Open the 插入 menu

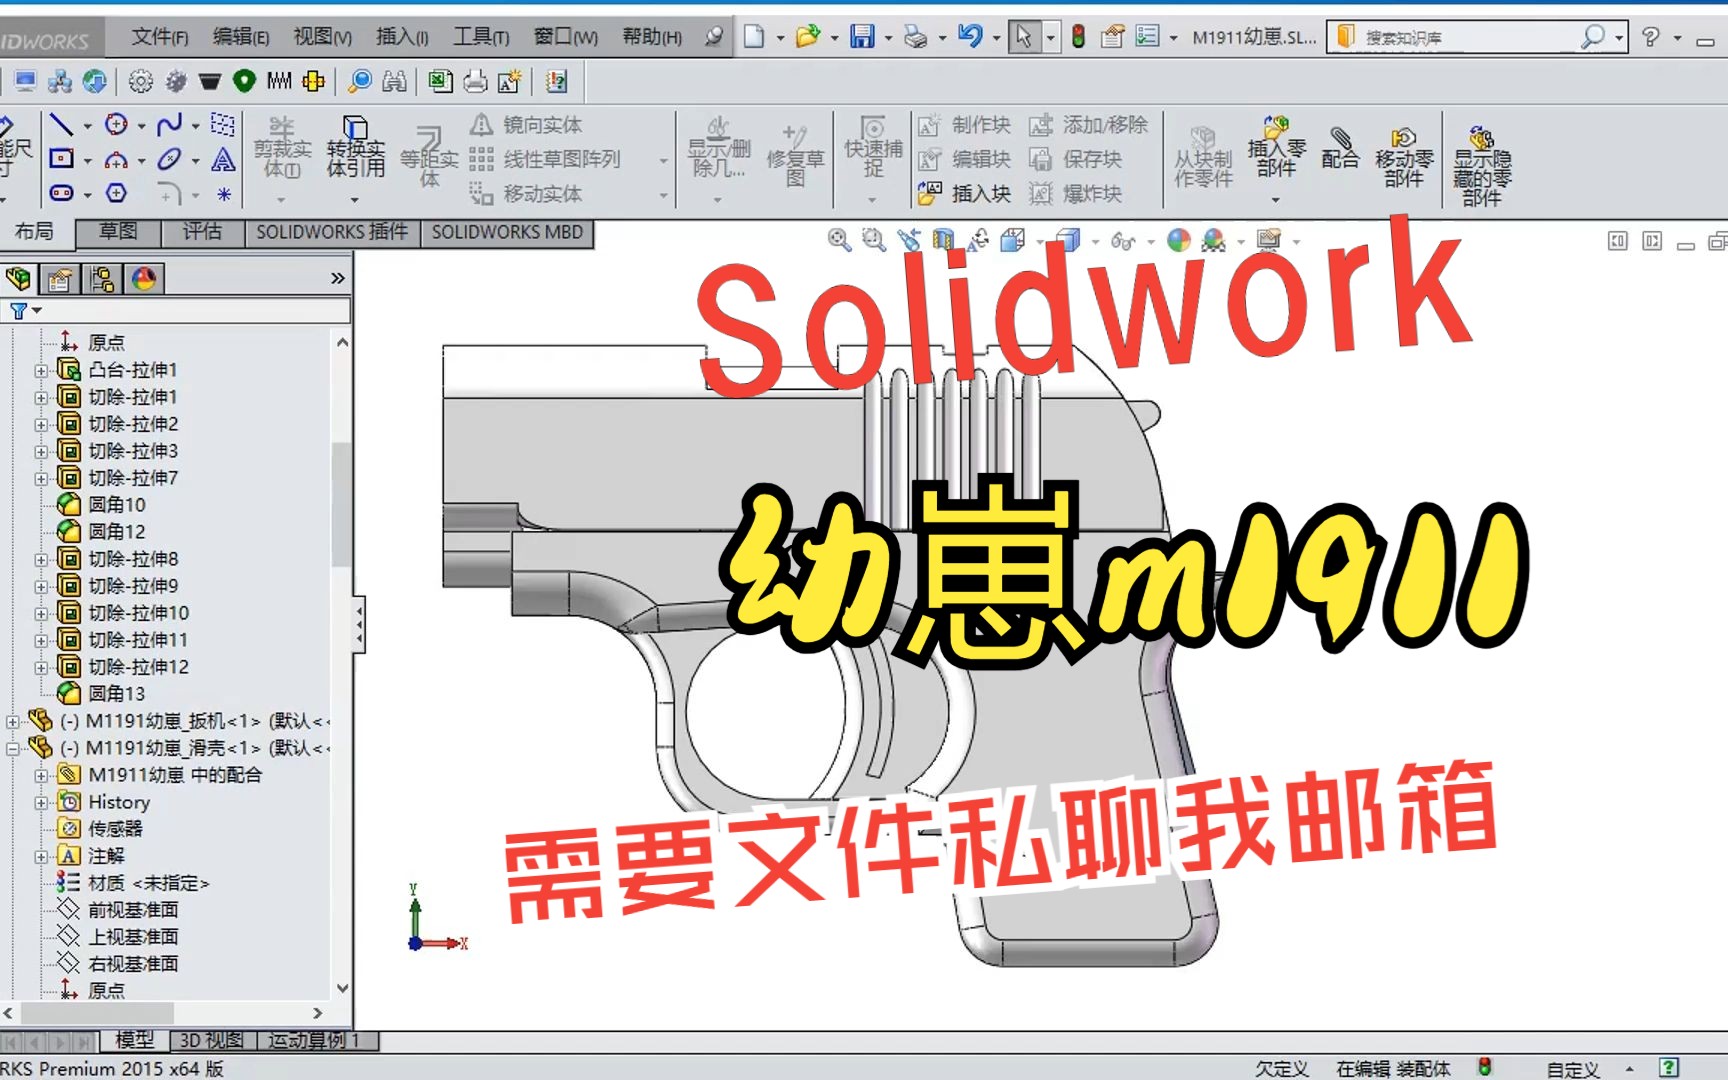(400, 35)
